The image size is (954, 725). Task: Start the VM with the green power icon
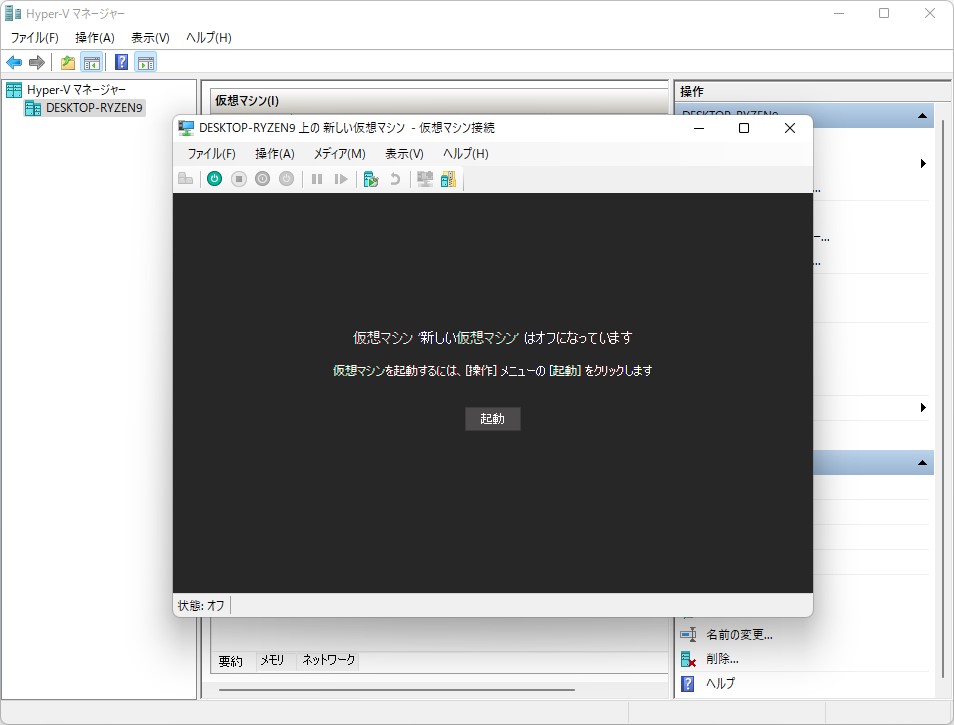(214, 179)
